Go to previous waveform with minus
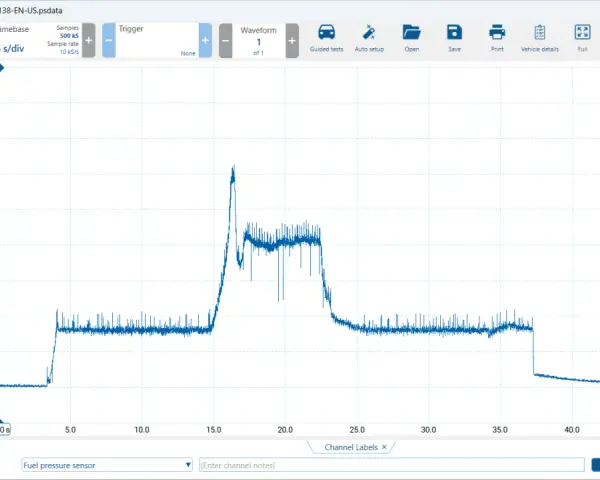 [x=225, y=41]
